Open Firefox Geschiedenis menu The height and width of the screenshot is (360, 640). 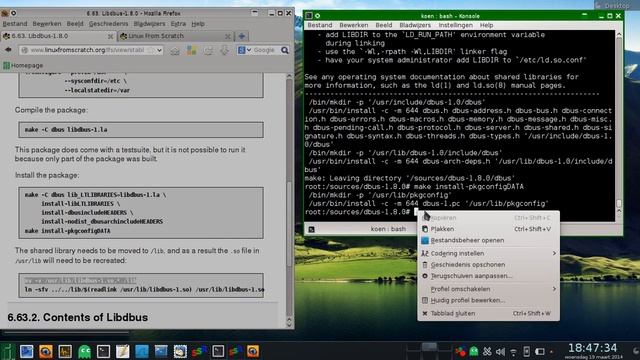[x=108, y=24]
